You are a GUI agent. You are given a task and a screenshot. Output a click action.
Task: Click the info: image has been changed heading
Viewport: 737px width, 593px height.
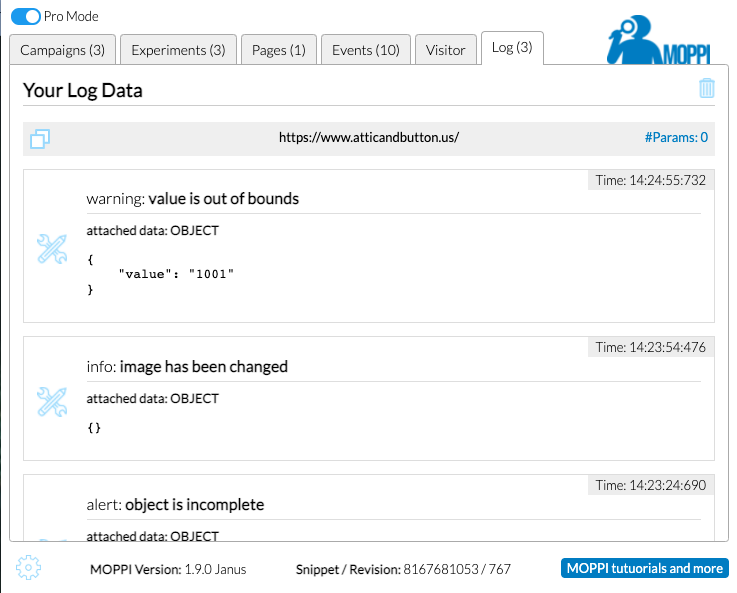[x=187, y=367]
